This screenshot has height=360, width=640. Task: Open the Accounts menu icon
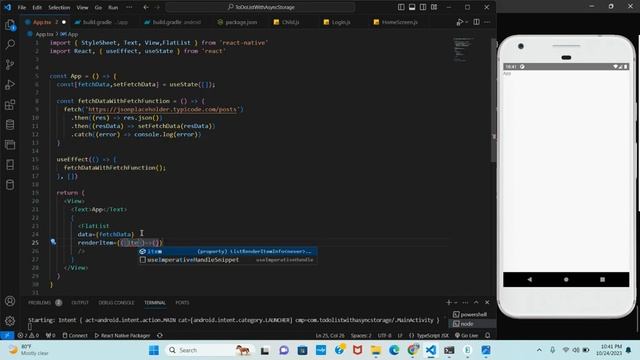tap(10, 301)
